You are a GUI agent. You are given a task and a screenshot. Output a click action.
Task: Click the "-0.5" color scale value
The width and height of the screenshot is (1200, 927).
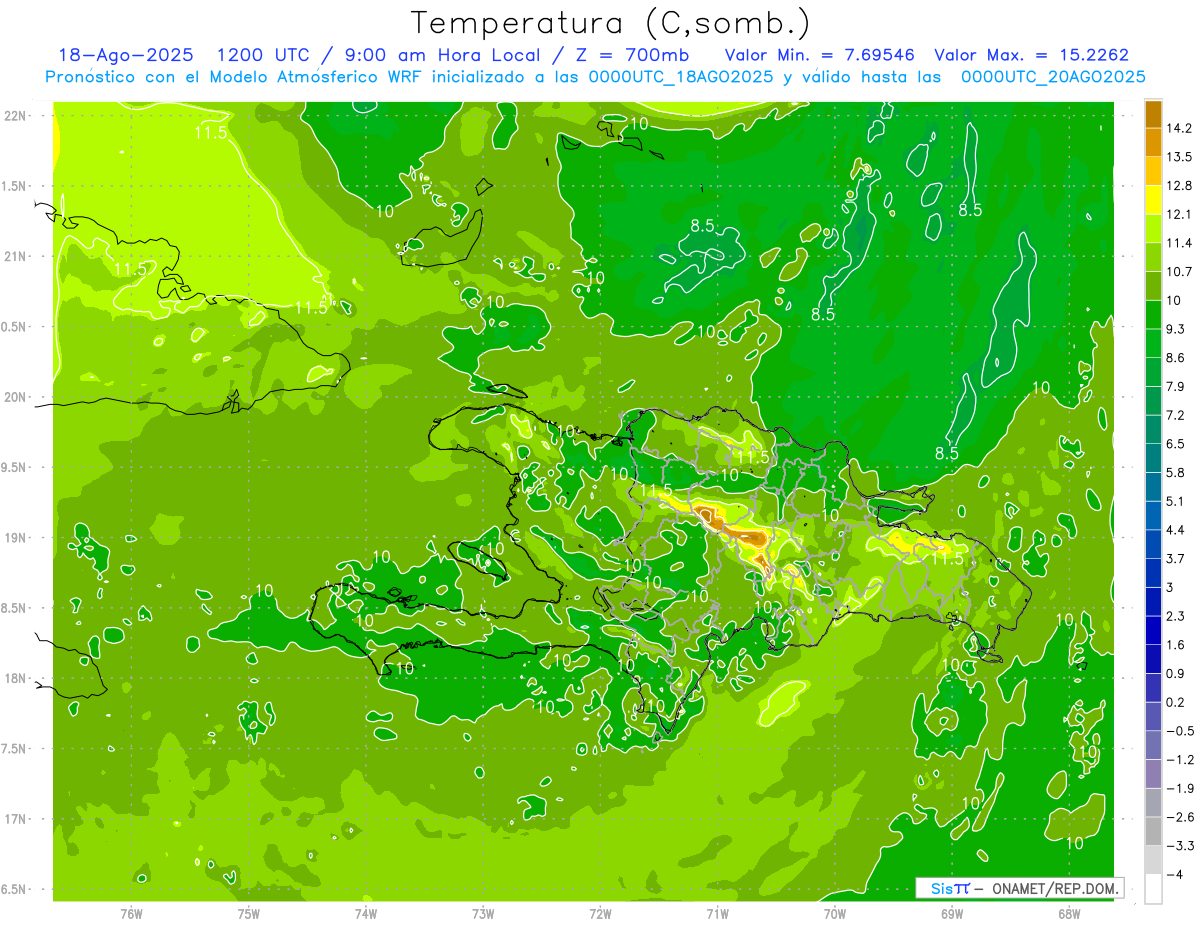coord(1180,731)
